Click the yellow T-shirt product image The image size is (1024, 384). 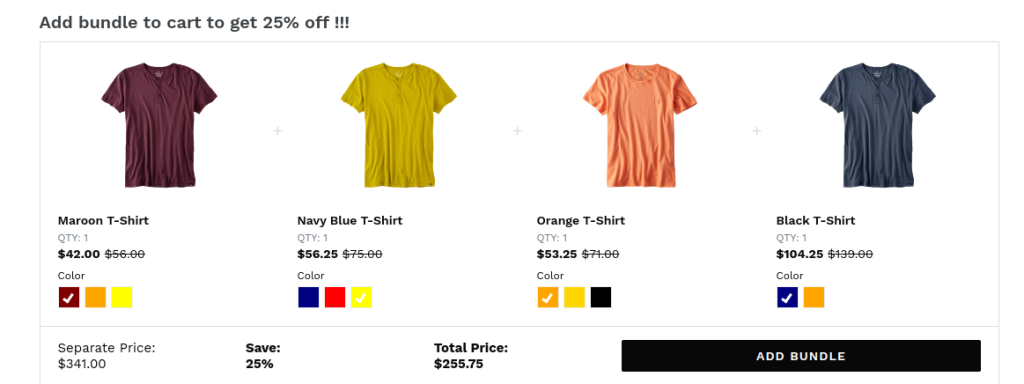point(398,125)
